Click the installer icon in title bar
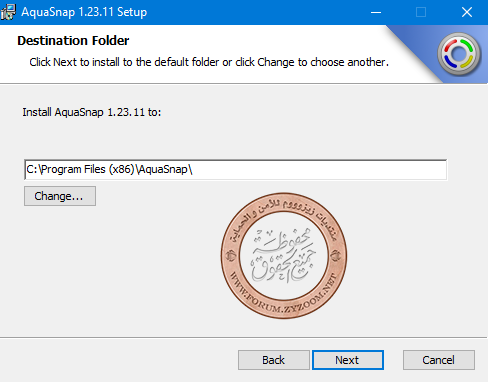 click(x=8, y=12)
